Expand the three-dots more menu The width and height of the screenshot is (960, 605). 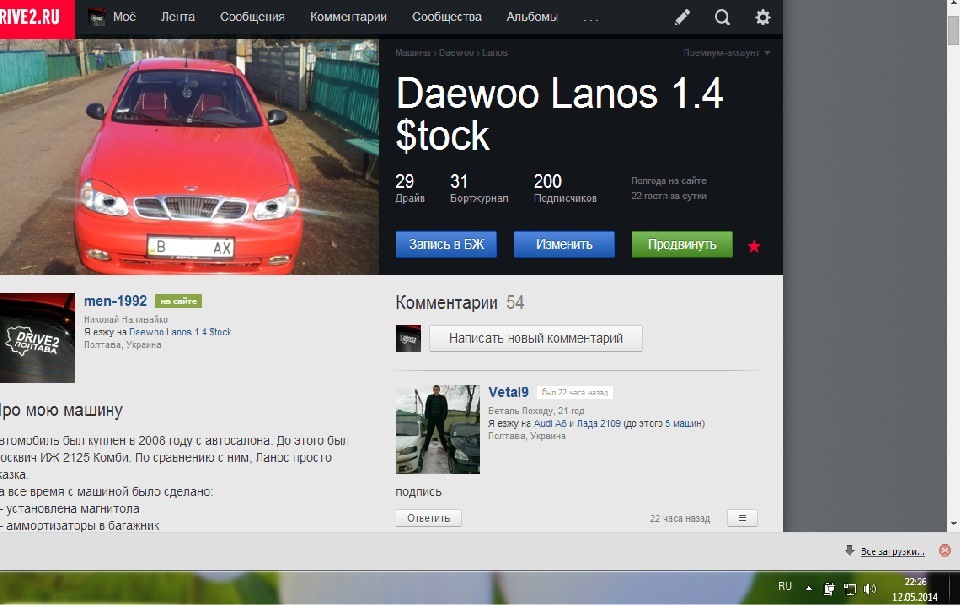590,20
